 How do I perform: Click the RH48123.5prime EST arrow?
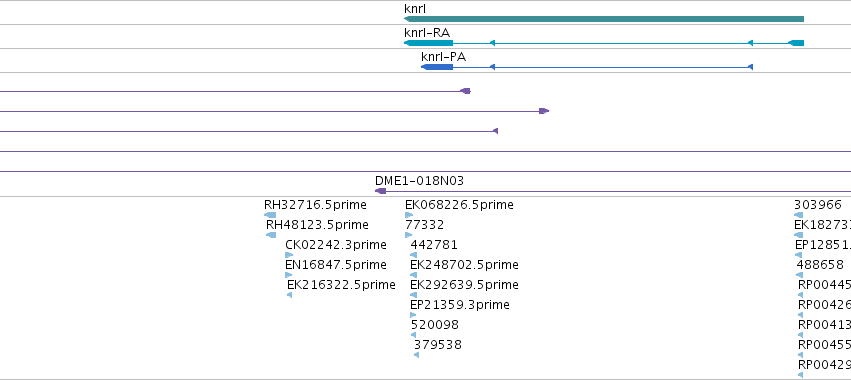(x=271, y=235)
